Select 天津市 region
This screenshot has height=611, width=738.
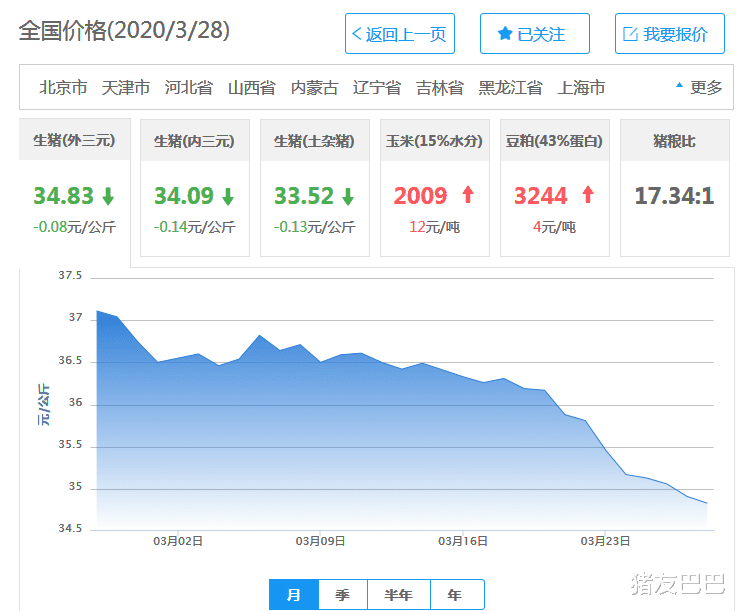(x=126, y=88)
